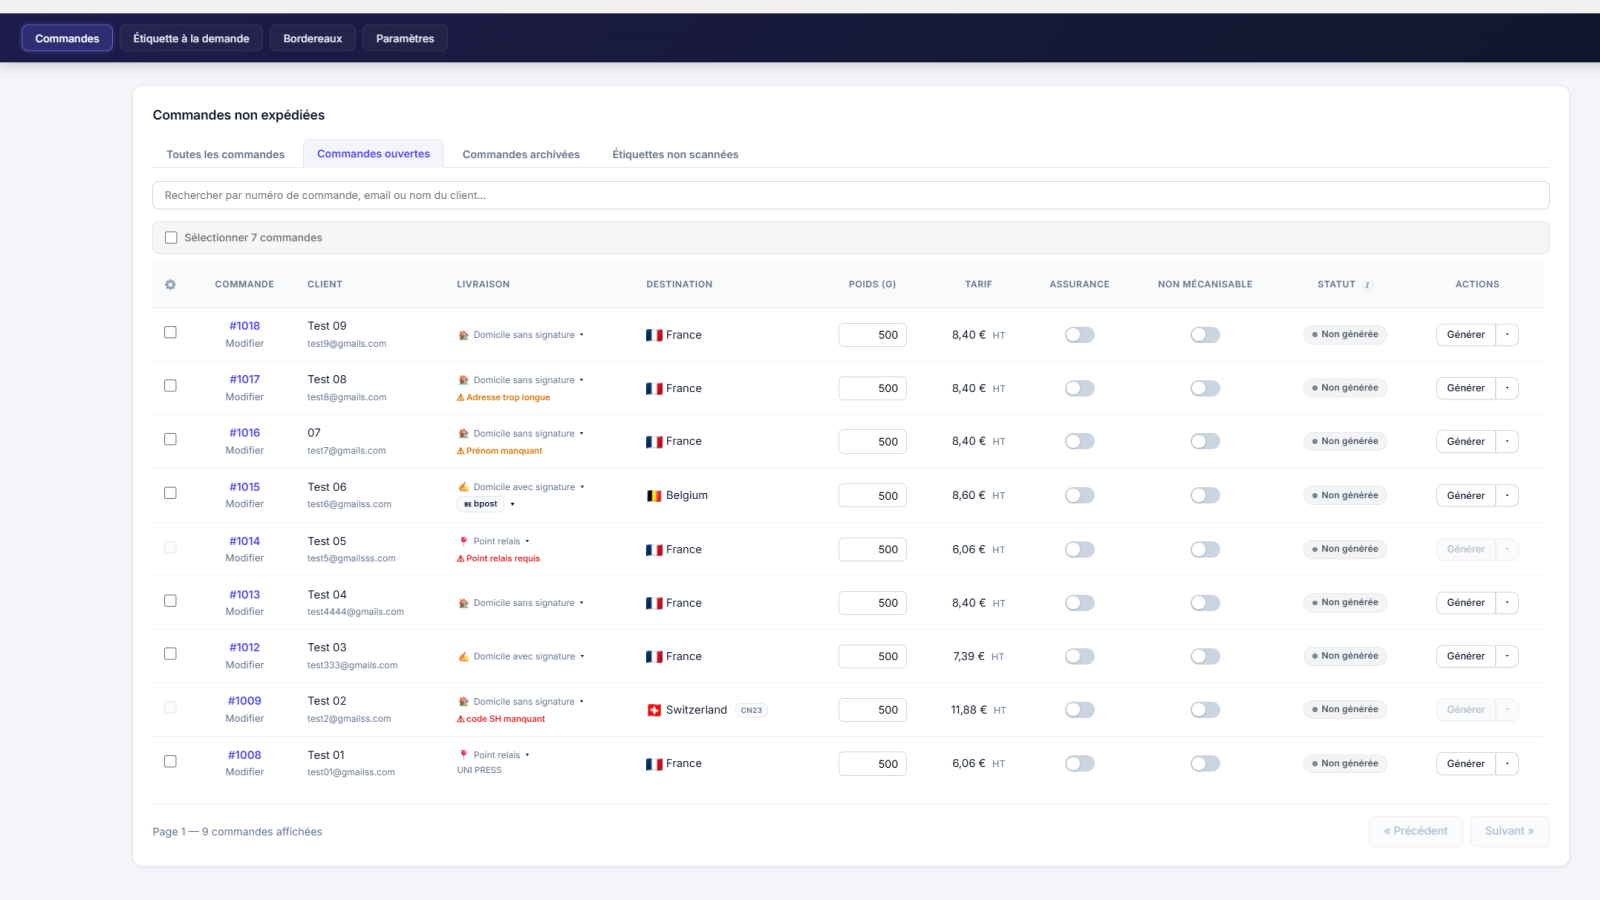Click Générer button for order #1008
1600x900 pixels.
click(1465, 764)
